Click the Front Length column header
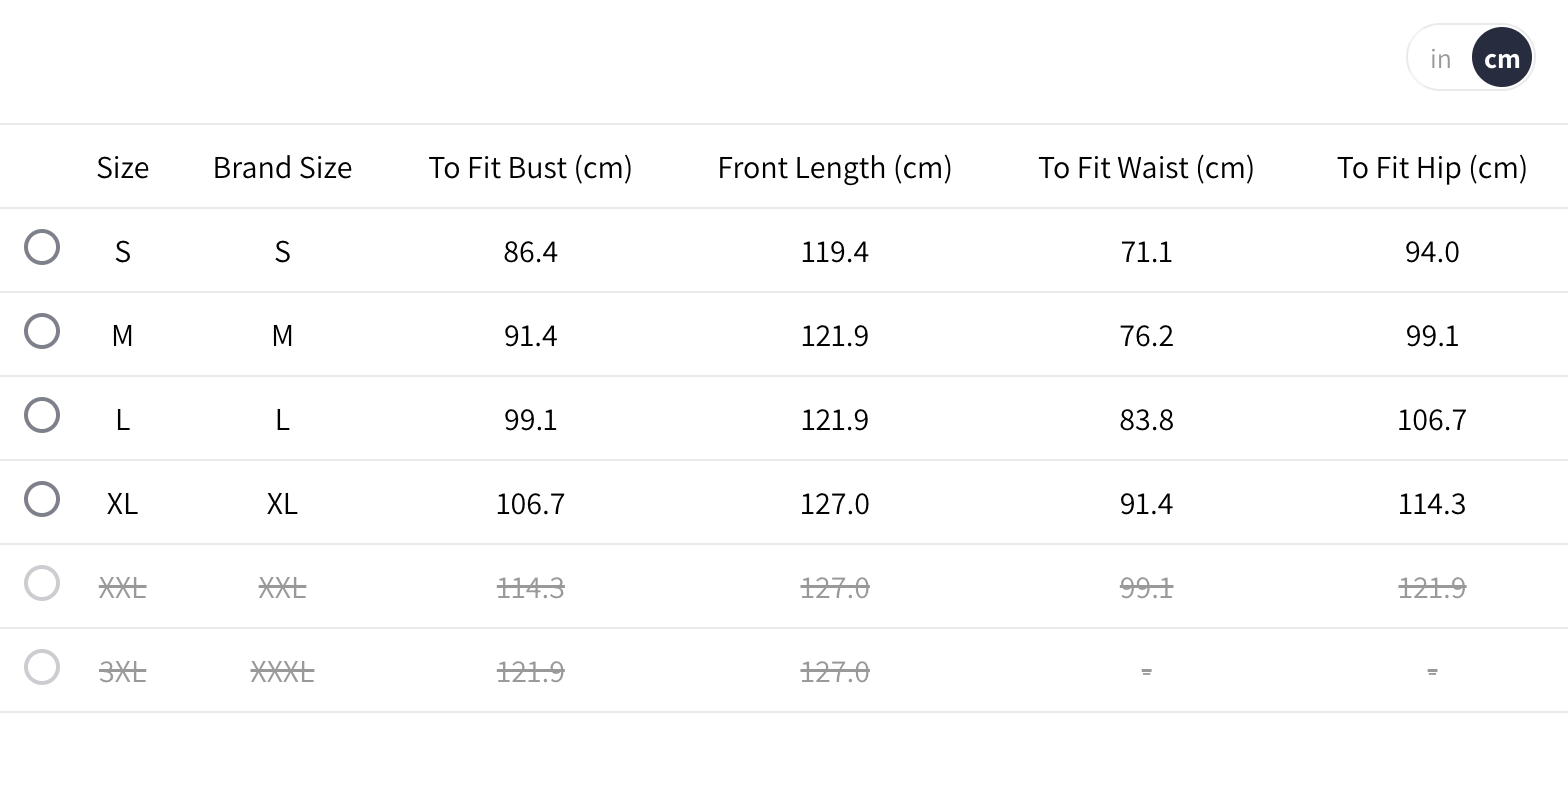 coord(834,167)
